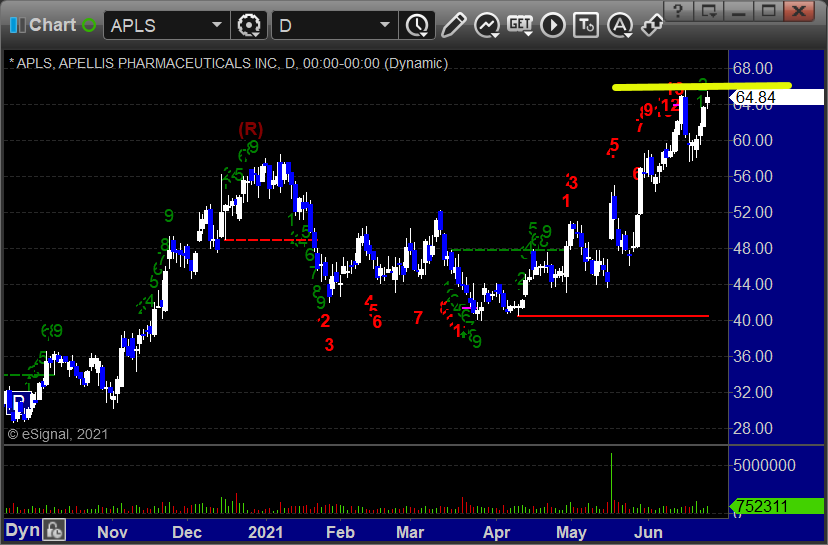The height and width of the screenshot is (545, 828).
Task: Click the tall green volume spike bar
Action: (611, 483)
